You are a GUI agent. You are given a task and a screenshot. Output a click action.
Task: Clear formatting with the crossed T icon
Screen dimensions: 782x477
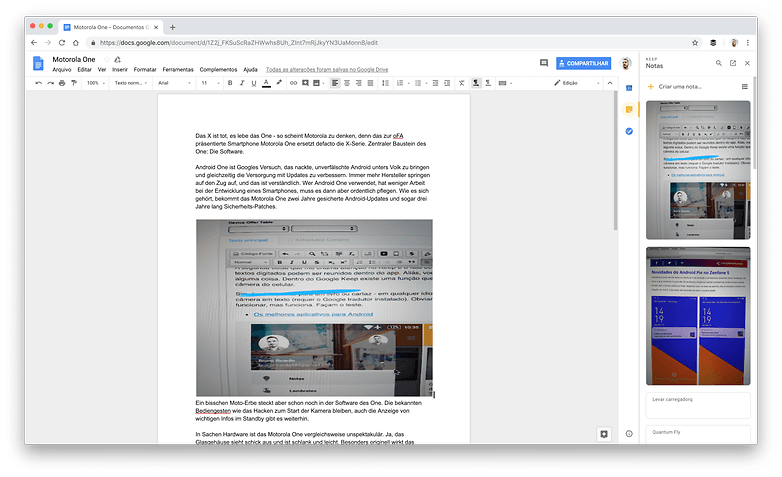[462, 83]
